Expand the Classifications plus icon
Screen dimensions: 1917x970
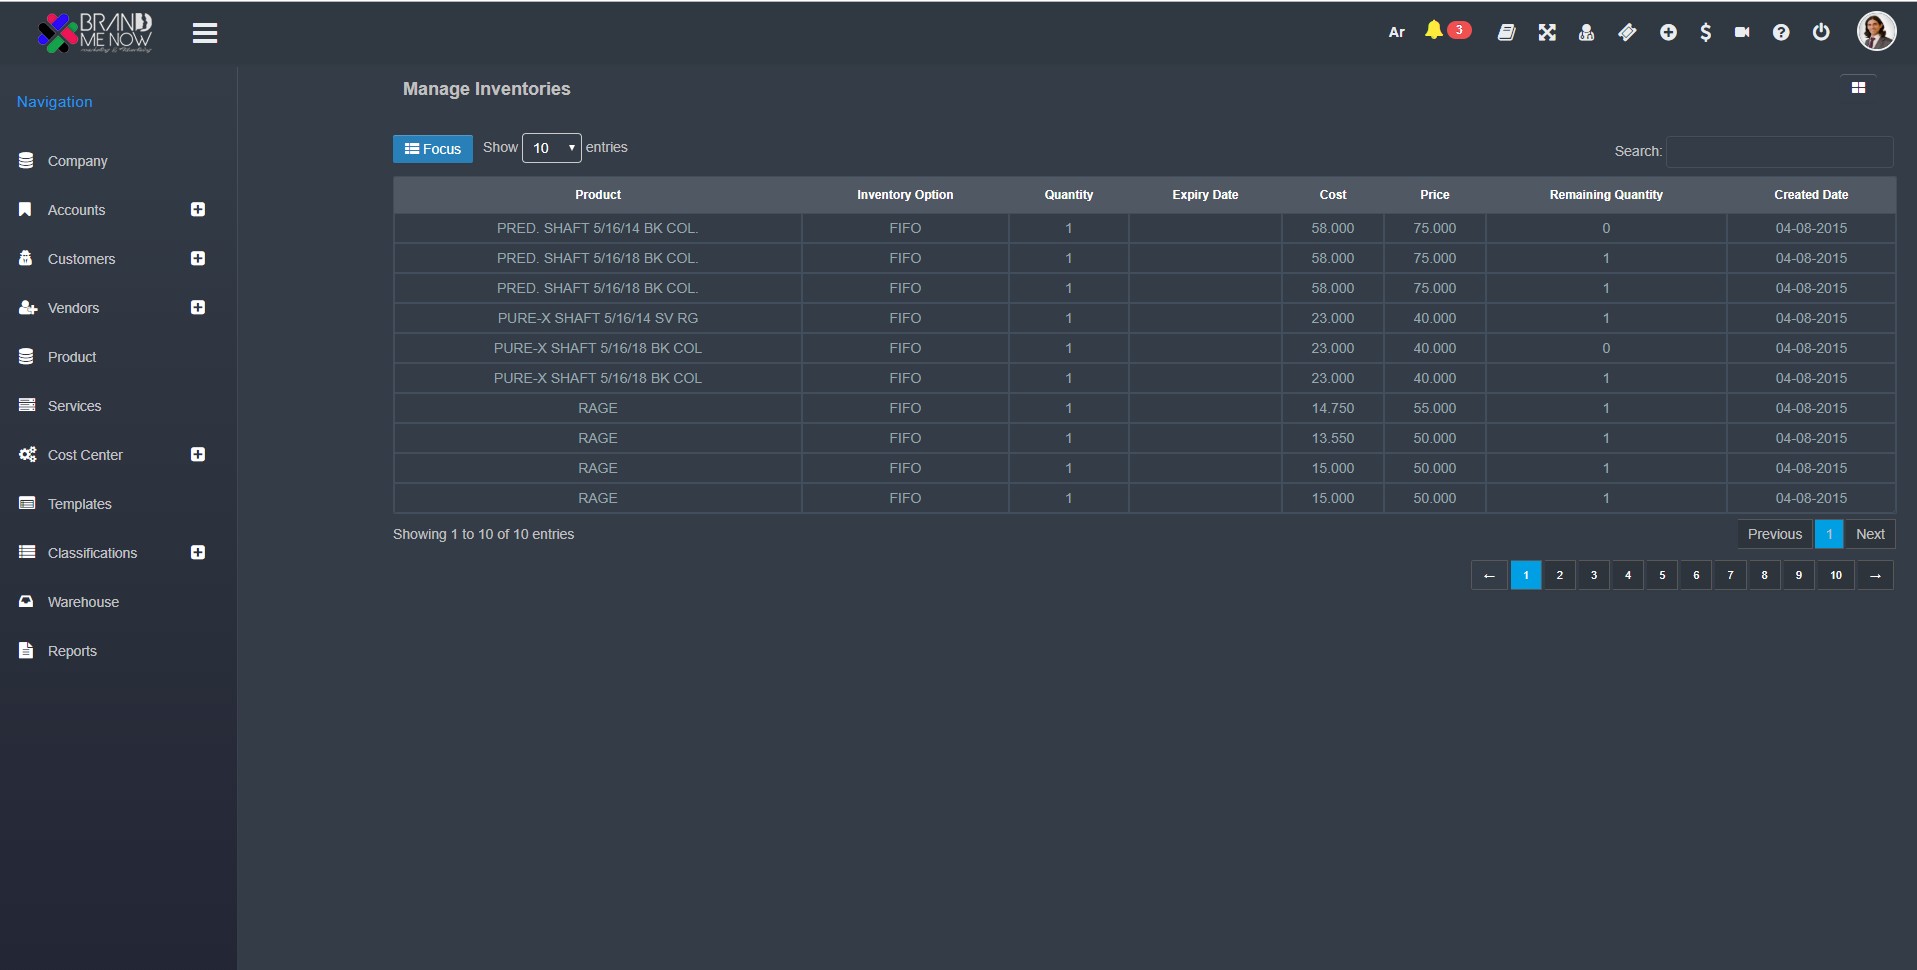pos(198,553)
